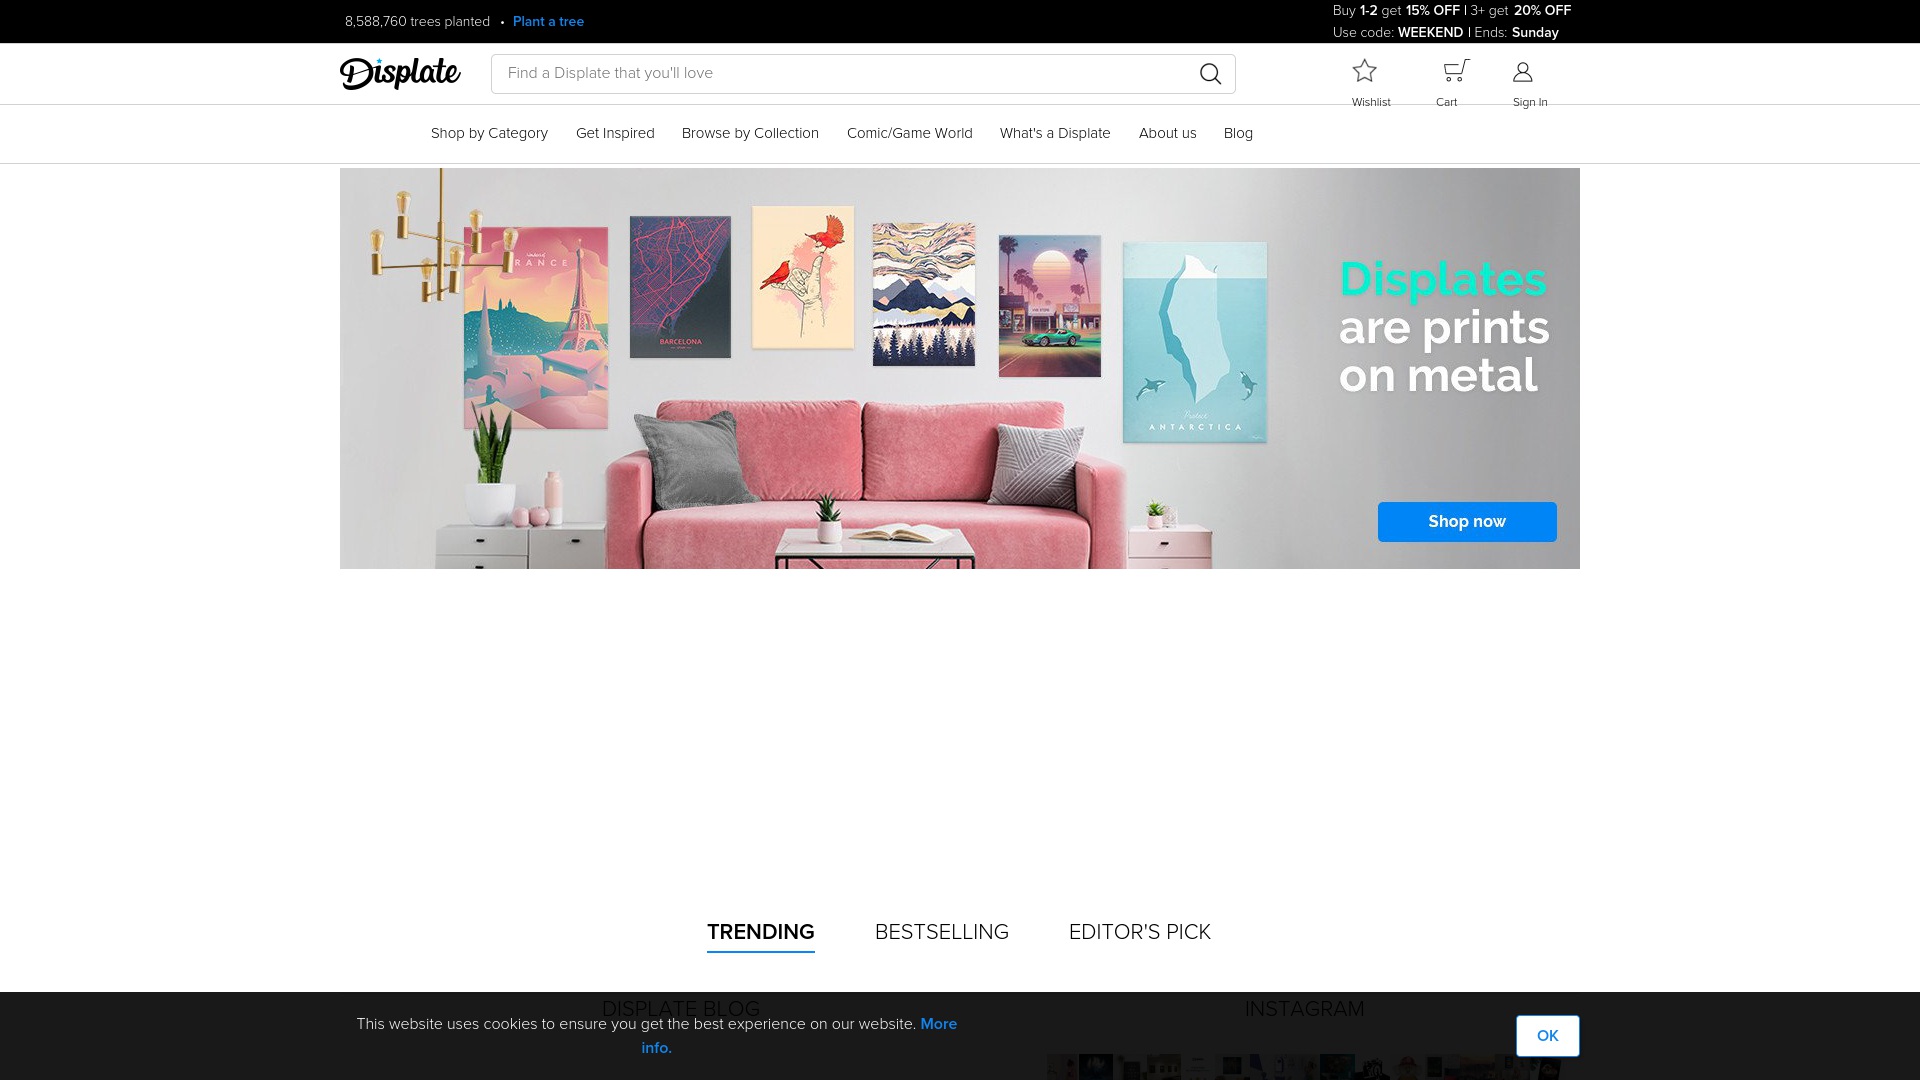Click the WEEKEND promo code text
Image resolution: width=1920 pixels, height=1080 pixels.
coord(1430,32)
